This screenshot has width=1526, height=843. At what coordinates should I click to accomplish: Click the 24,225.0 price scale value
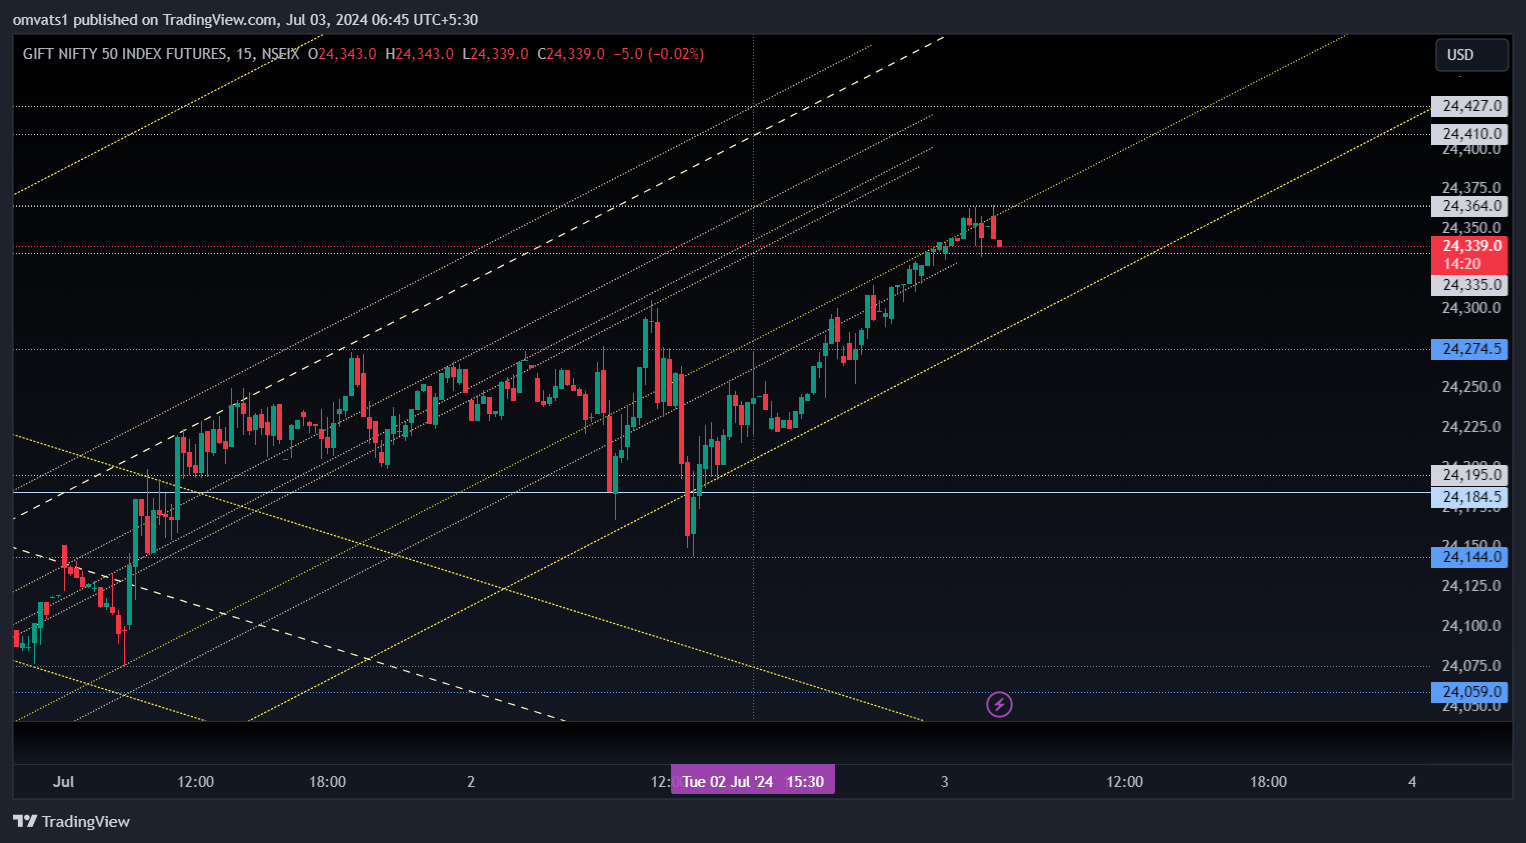[1471, 427]
